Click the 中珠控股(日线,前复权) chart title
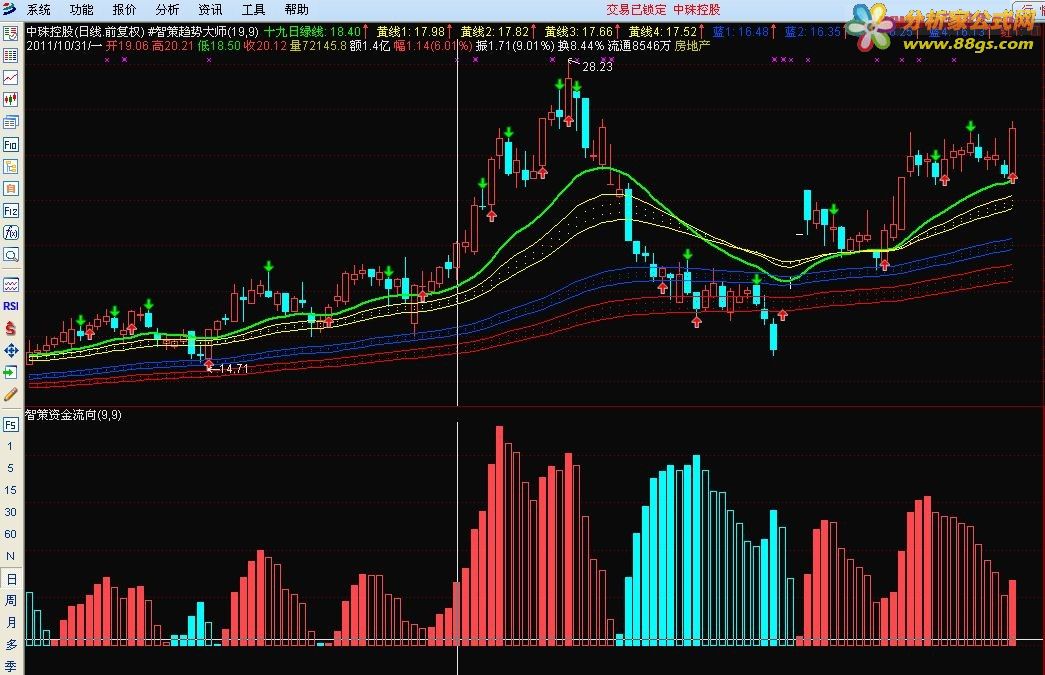The image size is (1045, 675). tap(85, 31)
